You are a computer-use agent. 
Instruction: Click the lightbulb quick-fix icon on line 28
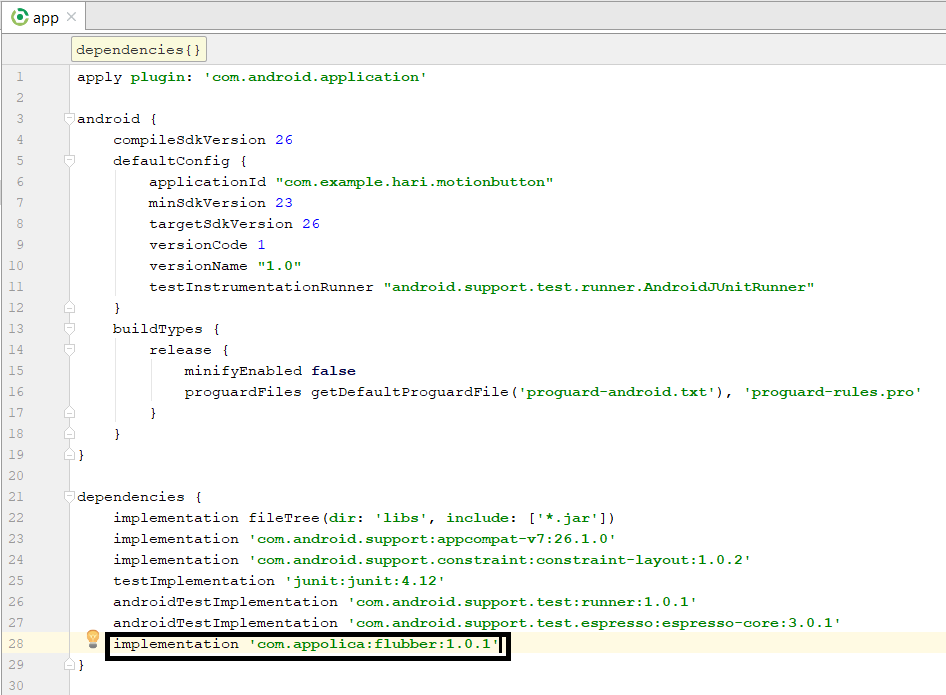point(93,638)
